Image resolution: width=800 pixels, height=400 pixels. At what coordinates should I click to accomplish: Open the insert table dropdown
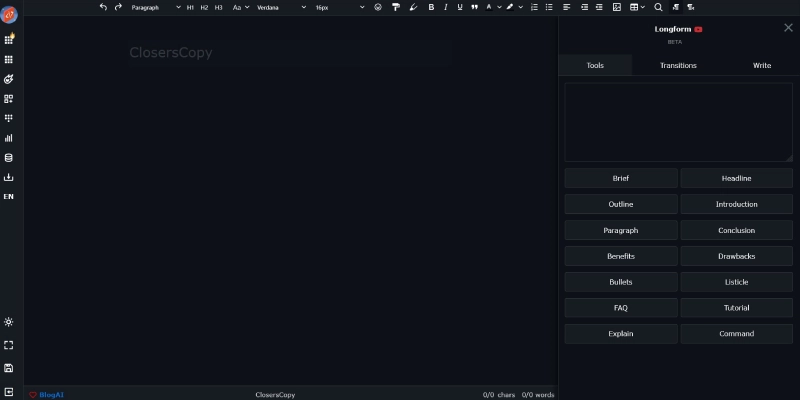[x=637, y=7]
